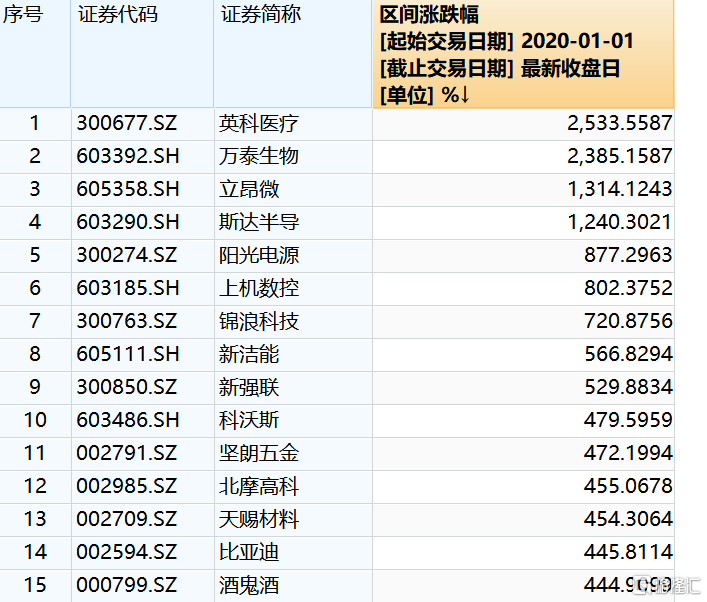Select the 序号 column header
Image resolution: width=707 pixels, height=602 pixels.
click(35, 54)
